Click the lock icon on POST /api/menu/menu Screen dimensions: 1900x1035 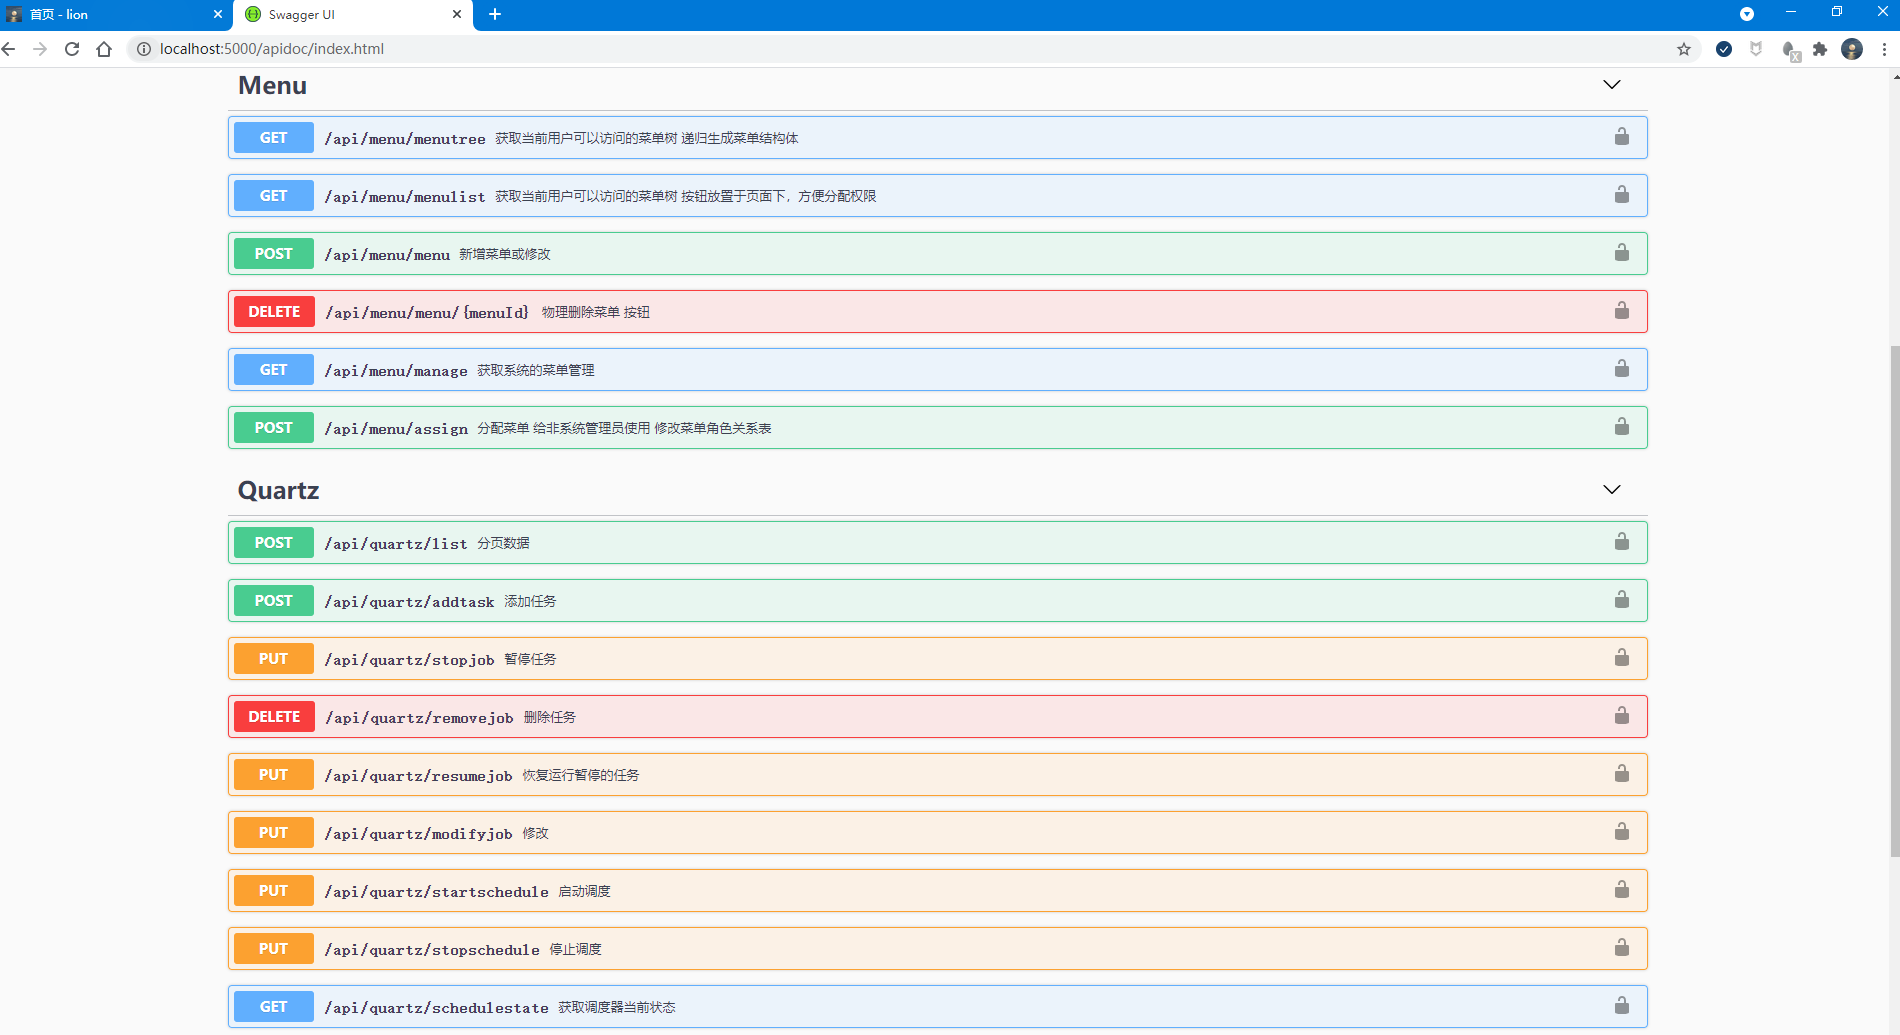(1621, 253)
